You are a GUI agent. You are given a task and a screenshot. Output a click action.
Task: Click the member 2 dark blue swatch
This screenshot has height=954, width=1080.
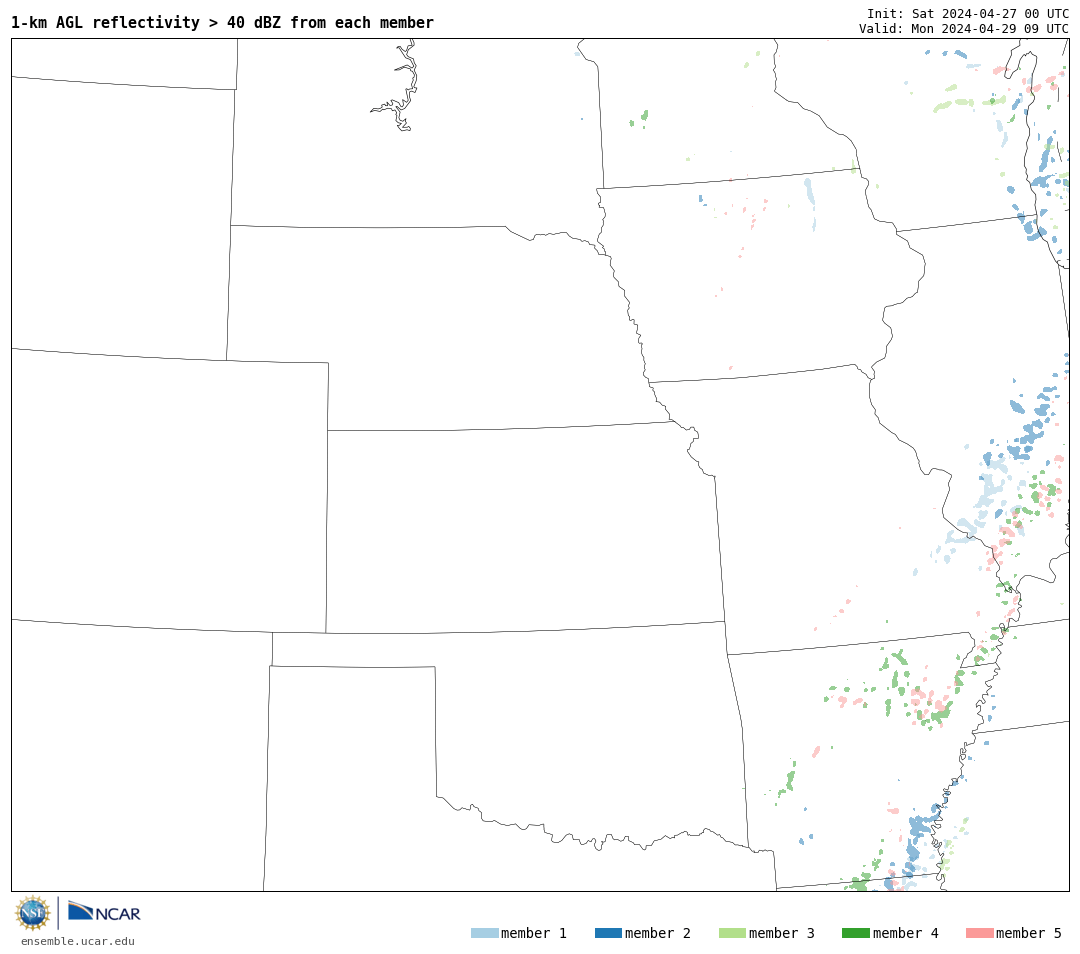(608, 933)
